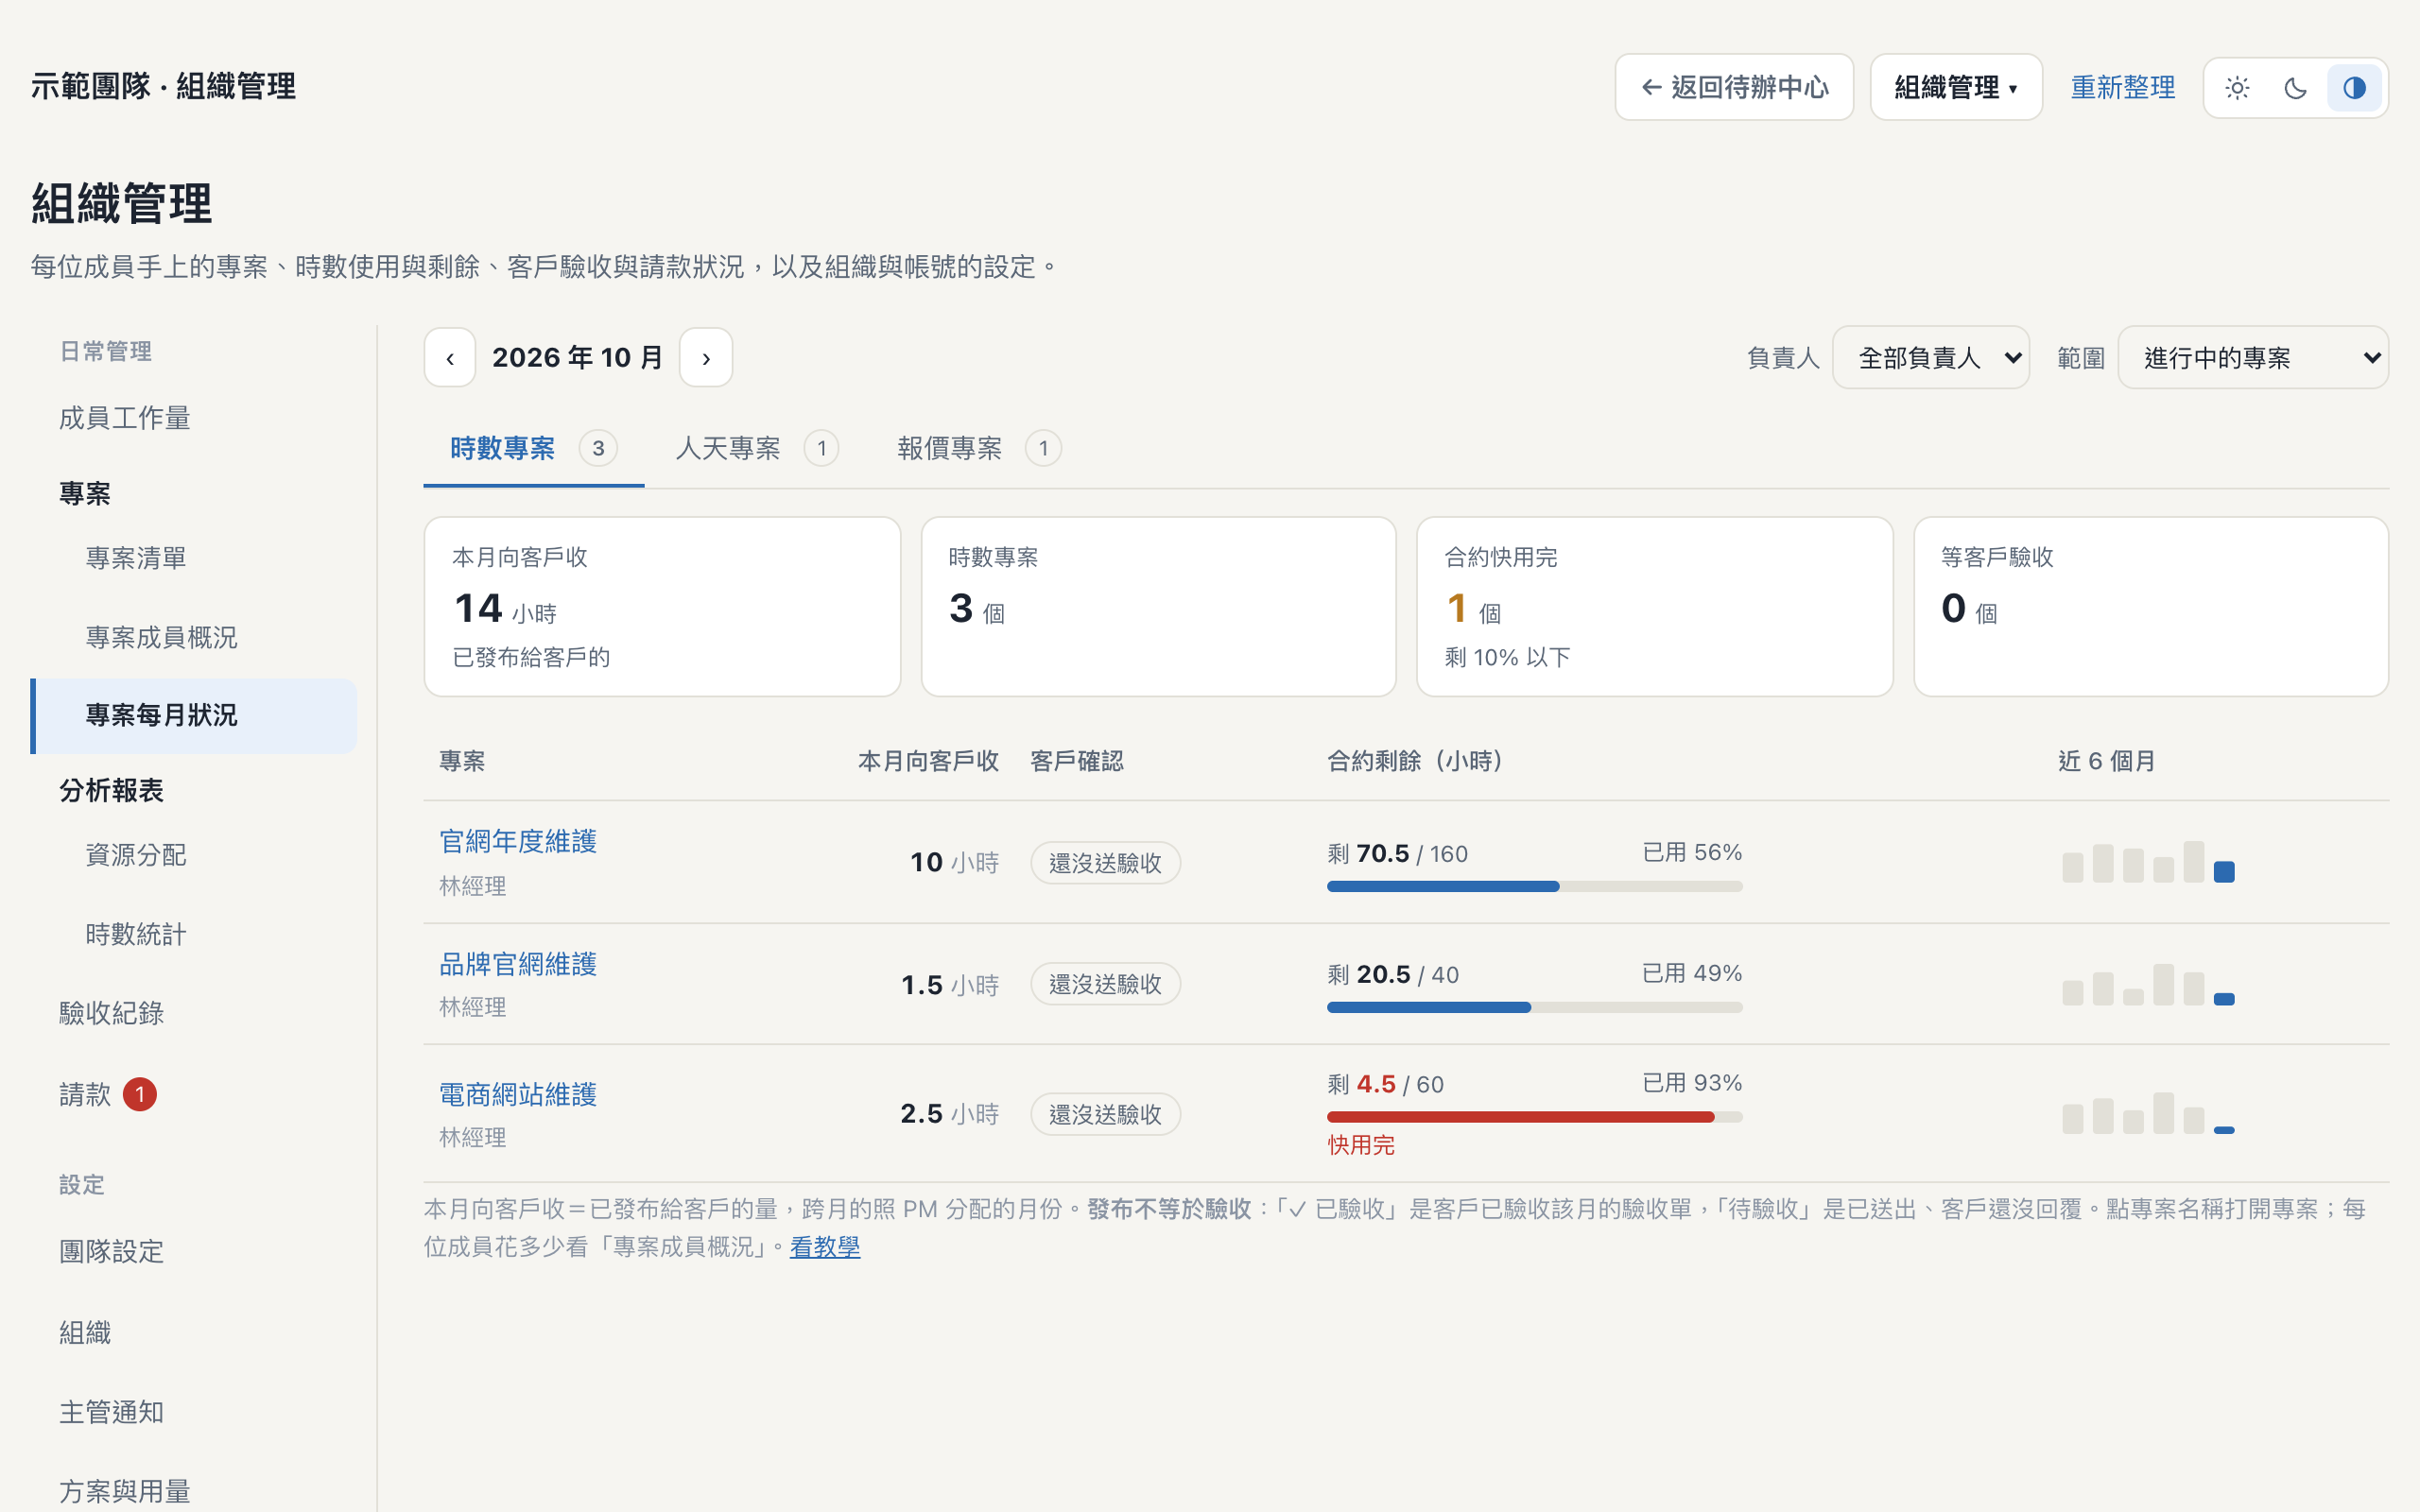This screenshot has height=1512, width=2420.
Task: Open the 進行中的專案 scope filter
Action: 2252,357
